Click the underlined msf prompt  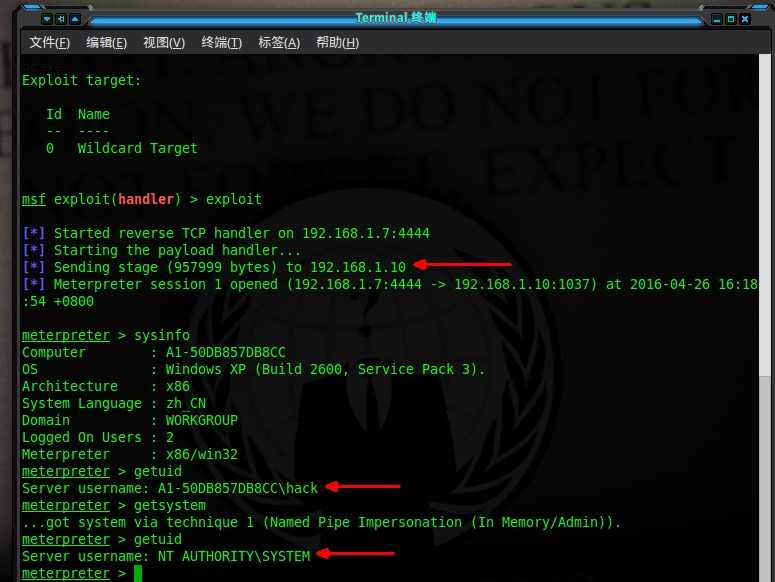[34, 199]
